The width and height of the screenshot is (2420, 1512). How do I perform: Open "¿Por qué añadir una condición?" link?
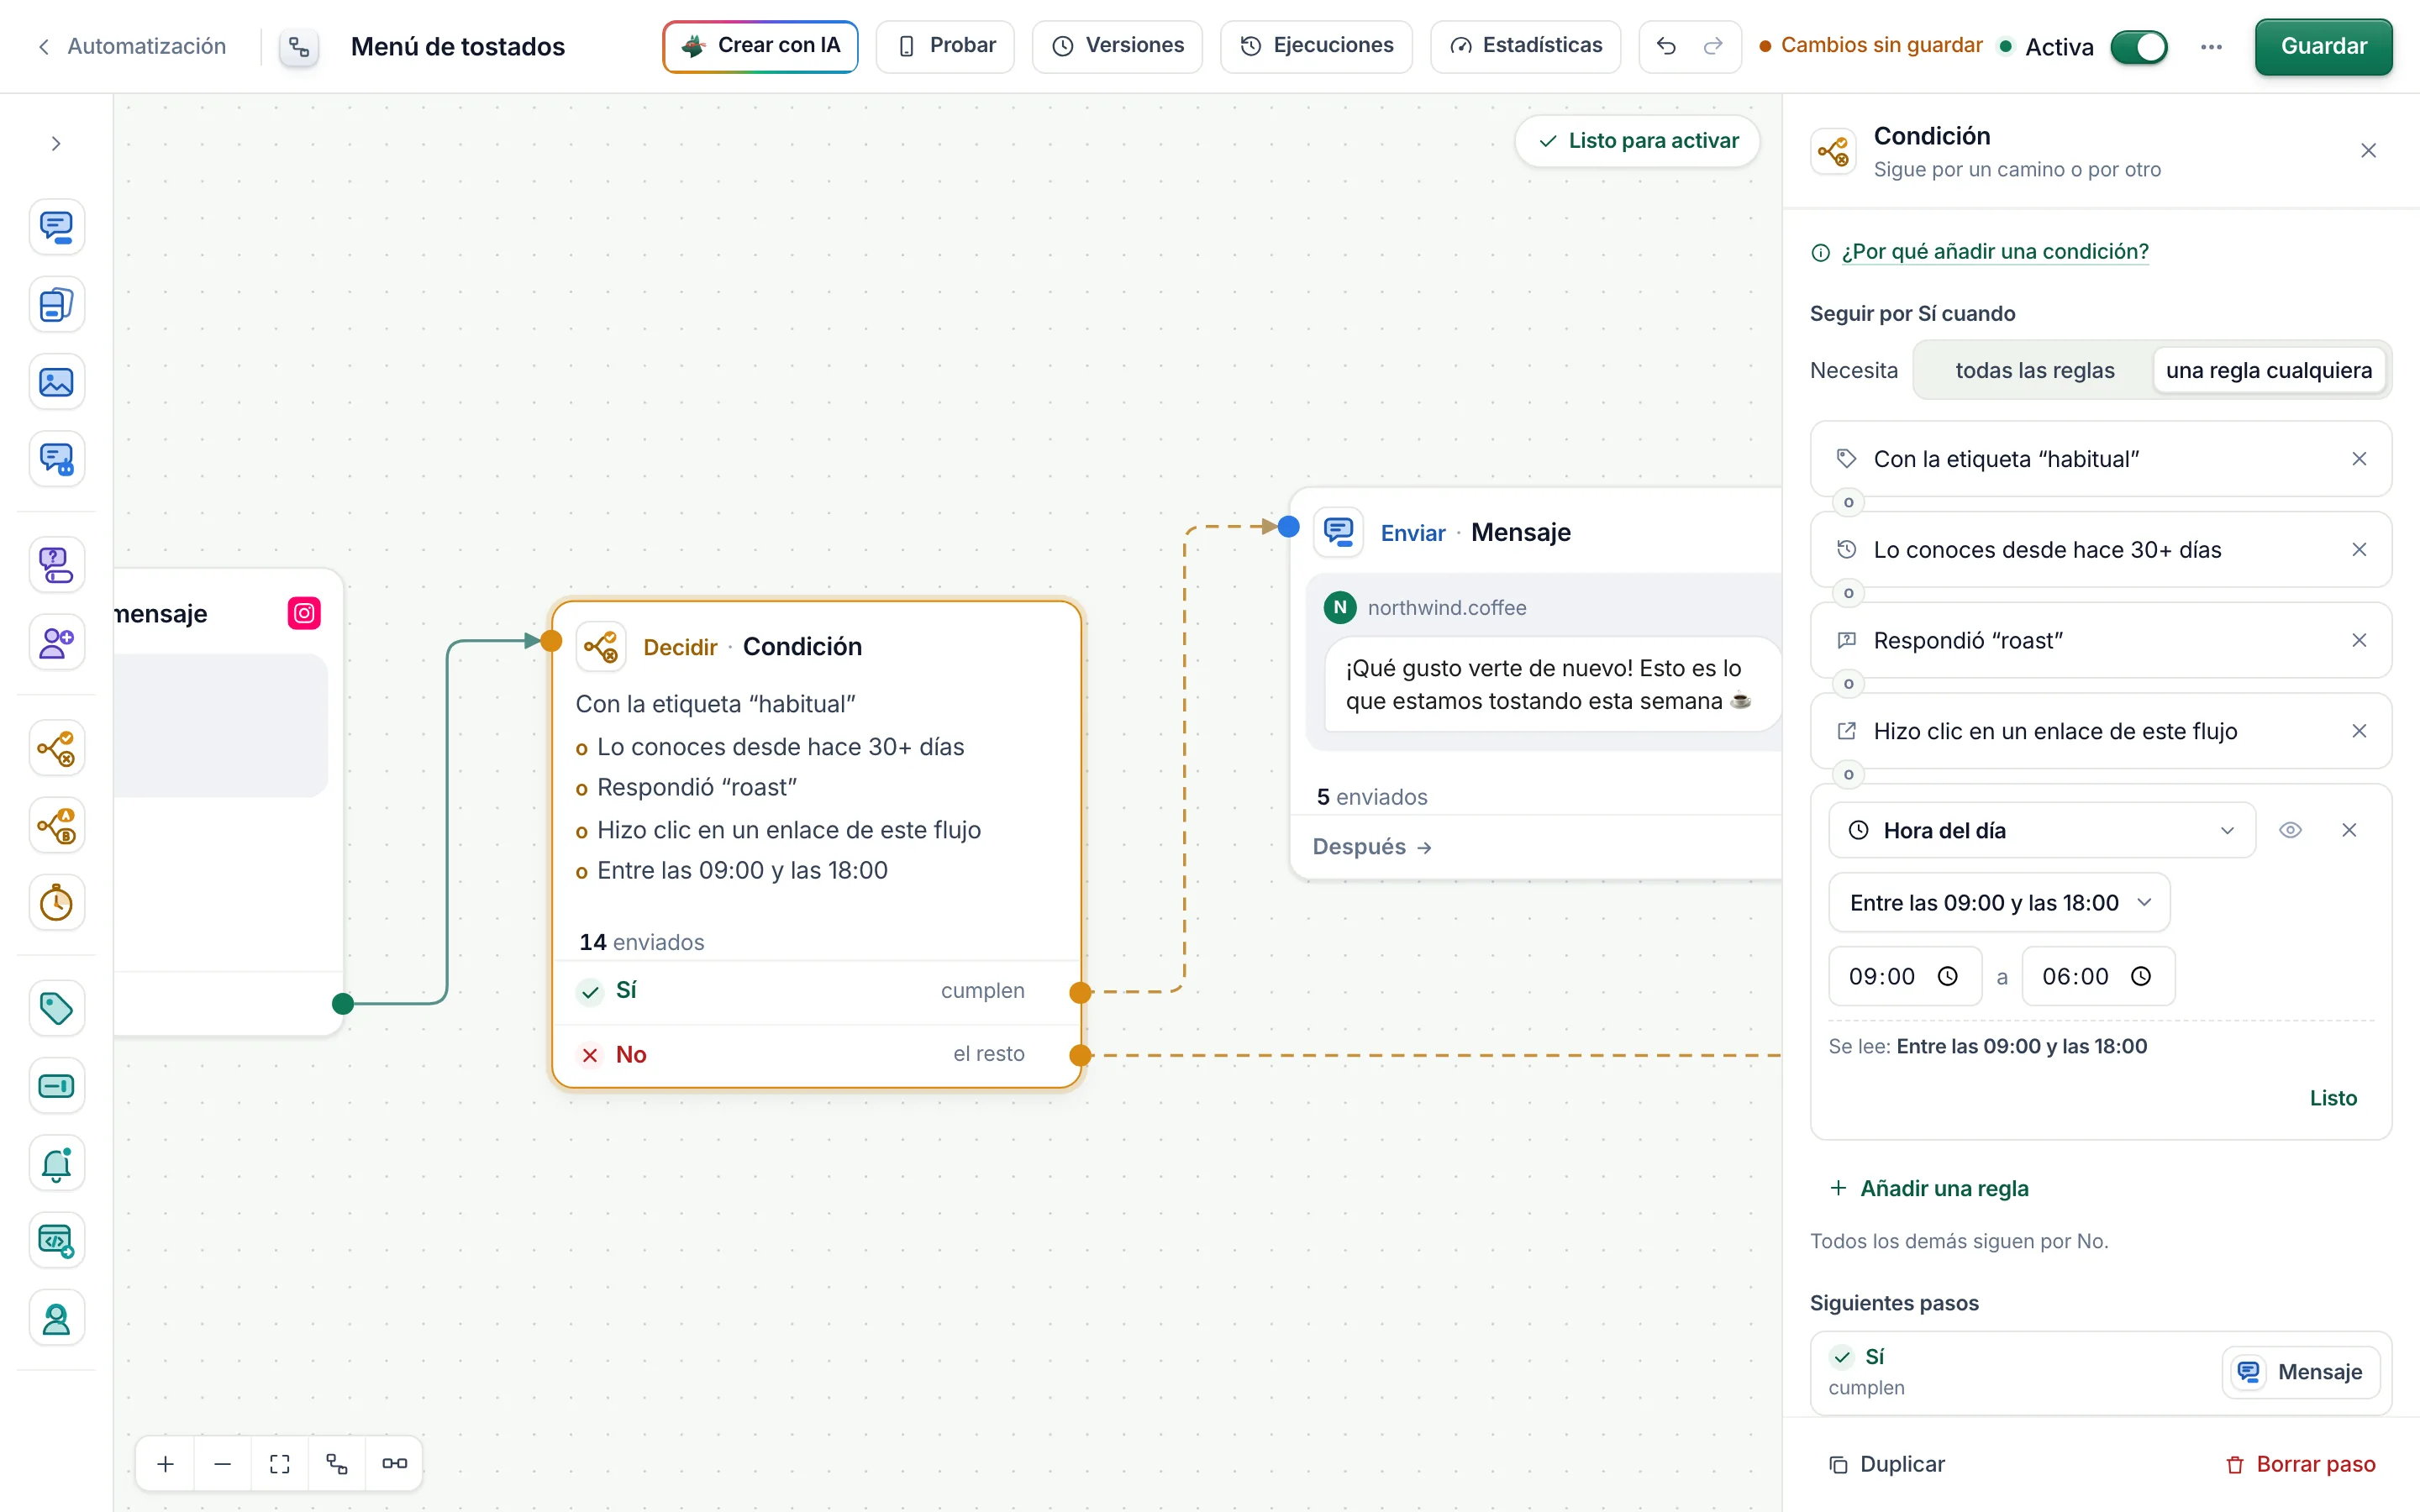pyautogui.click(x=1994, y=251)
